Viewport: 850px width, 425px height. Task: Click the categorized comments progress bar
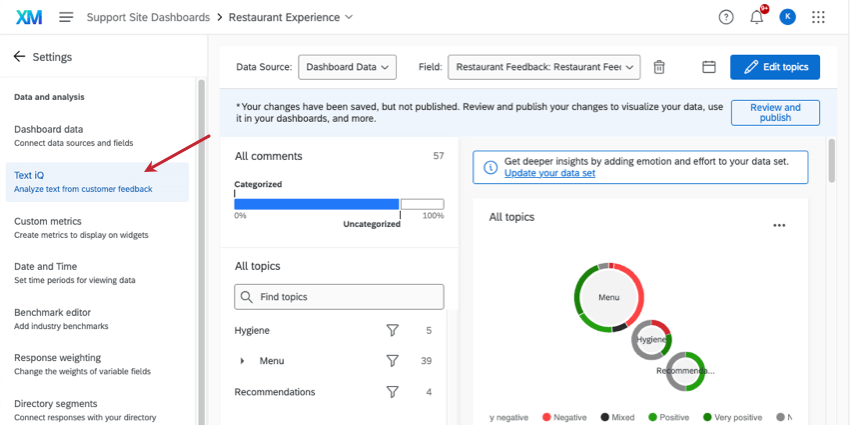tap(316, 203)
